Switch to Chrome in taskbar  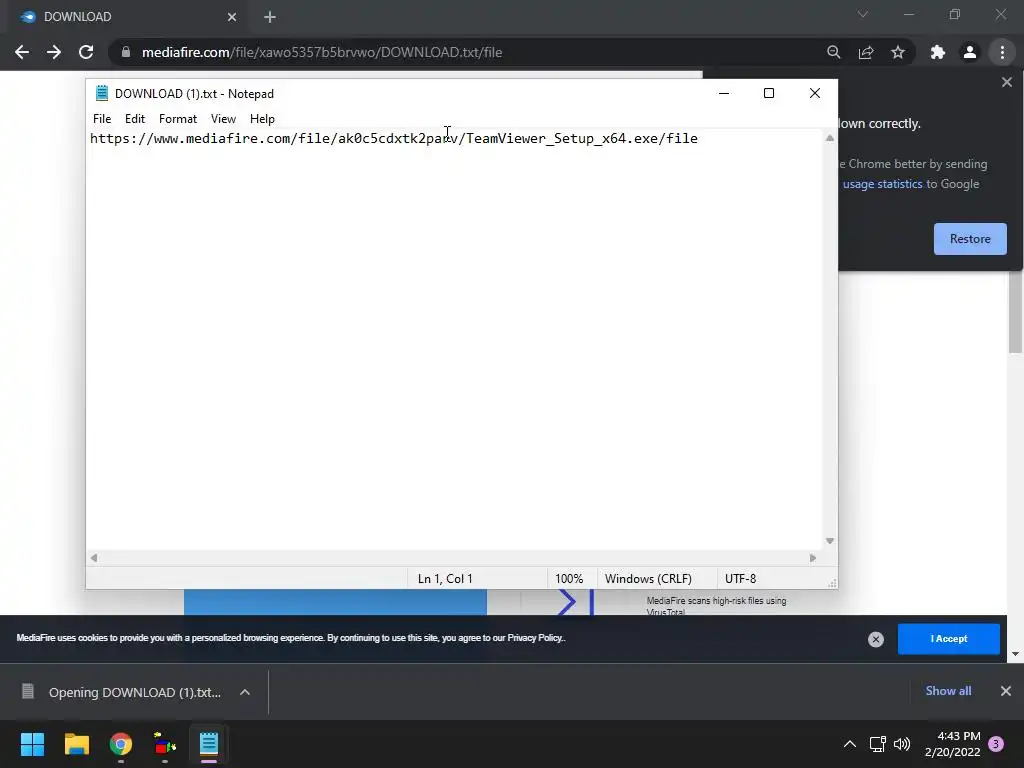pos(121,744)
